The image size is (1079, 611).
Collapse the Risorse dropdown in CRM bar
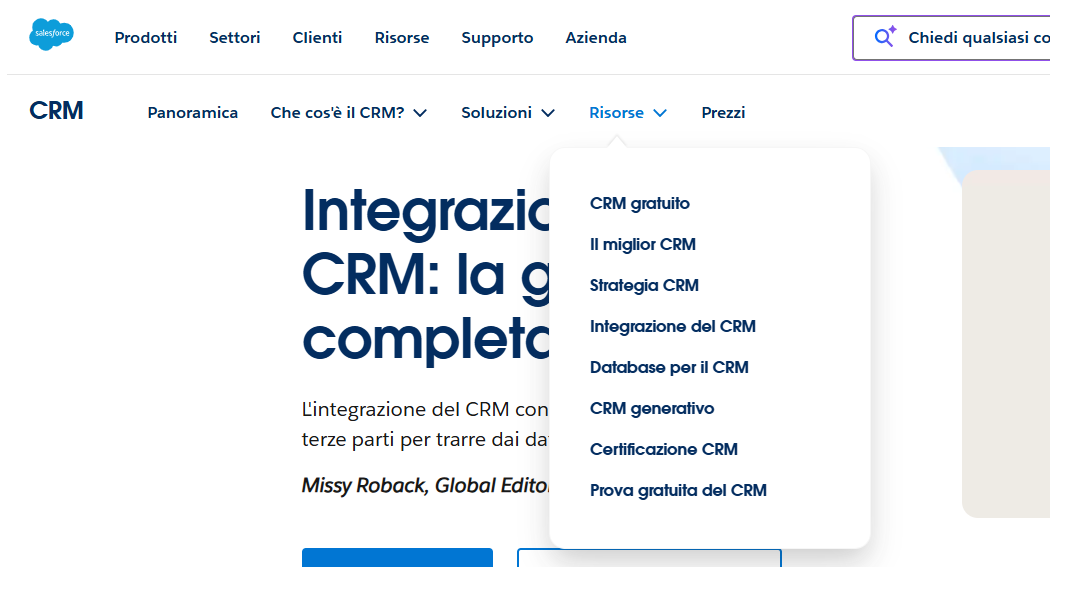click(x=628, y=113)
